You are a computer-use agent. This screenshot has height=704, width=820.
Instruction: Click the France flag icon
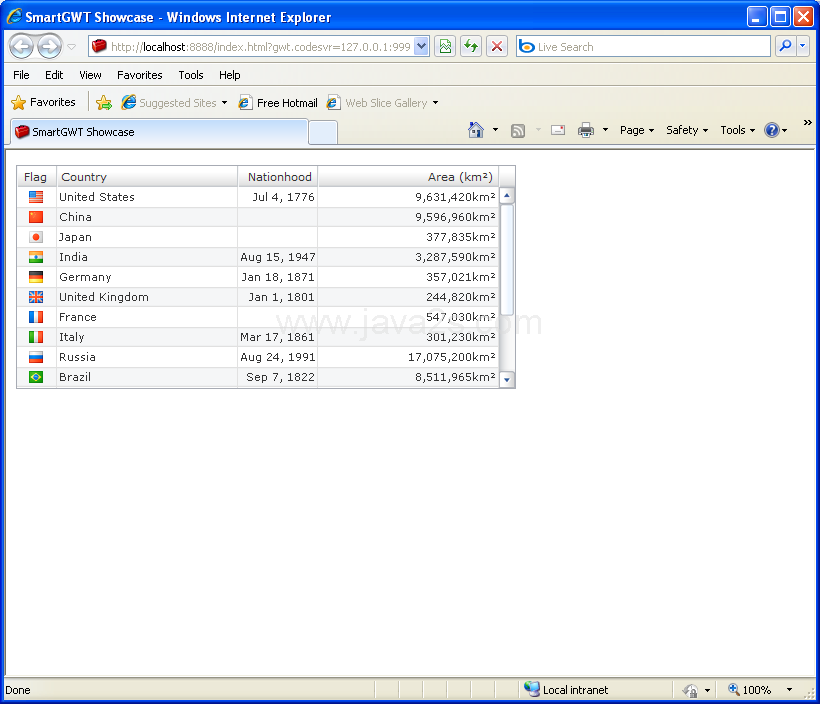(x=36, y=317)
